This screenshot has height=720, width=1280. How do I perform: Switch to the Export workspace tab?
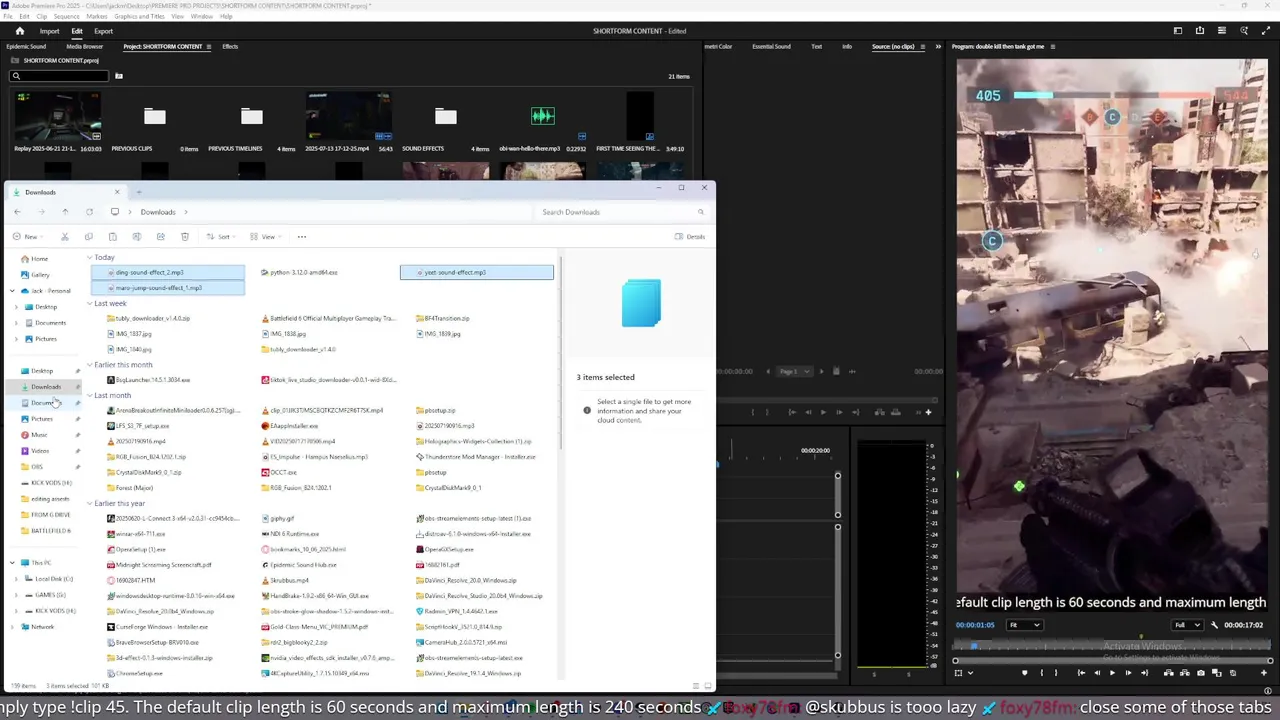(x=103, y=31)
